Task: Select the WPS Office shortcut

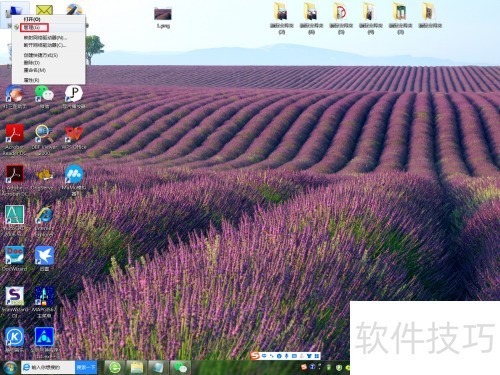Action: click(74, 138)
